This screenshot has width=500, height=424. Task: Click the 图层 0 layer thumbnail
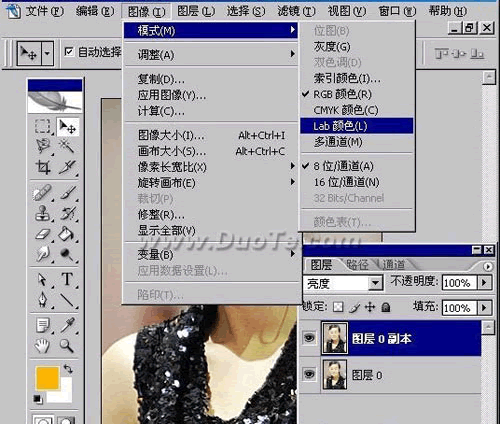pyautogui.click(x=335, y=375)
